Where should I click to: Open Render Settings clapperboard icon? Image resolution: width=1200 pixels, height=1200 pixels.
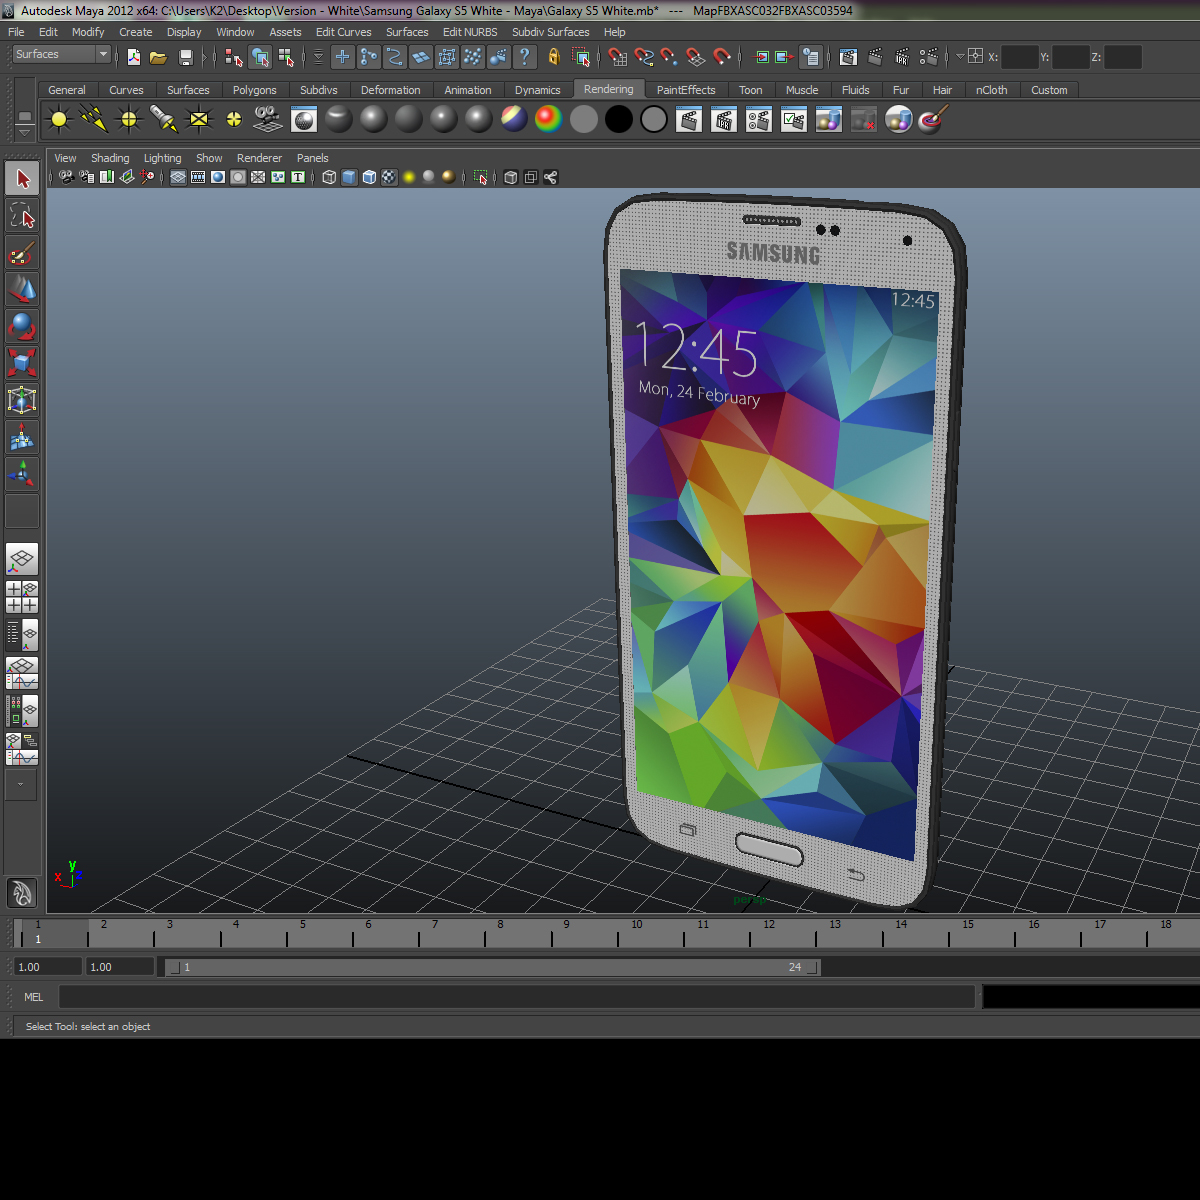[x=929, y=57]
